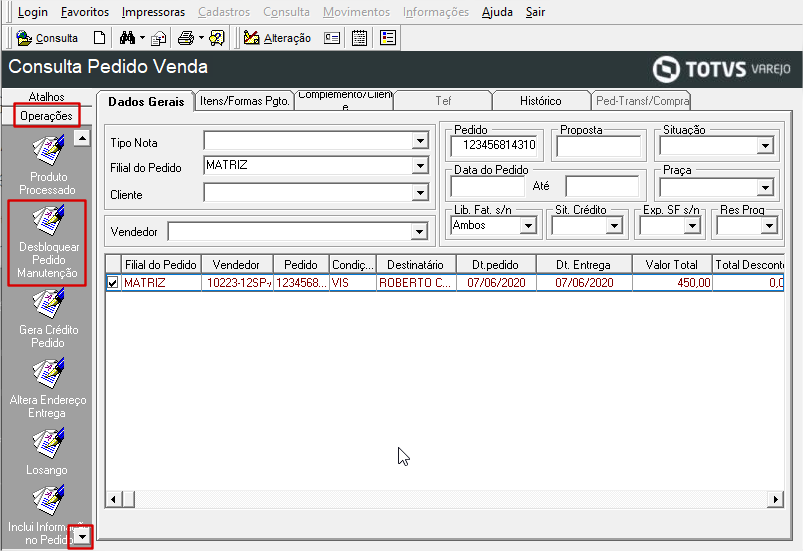This screenshot has height=551, width=803.
Task: Click the Sair menu item
Action: point(535,12)
